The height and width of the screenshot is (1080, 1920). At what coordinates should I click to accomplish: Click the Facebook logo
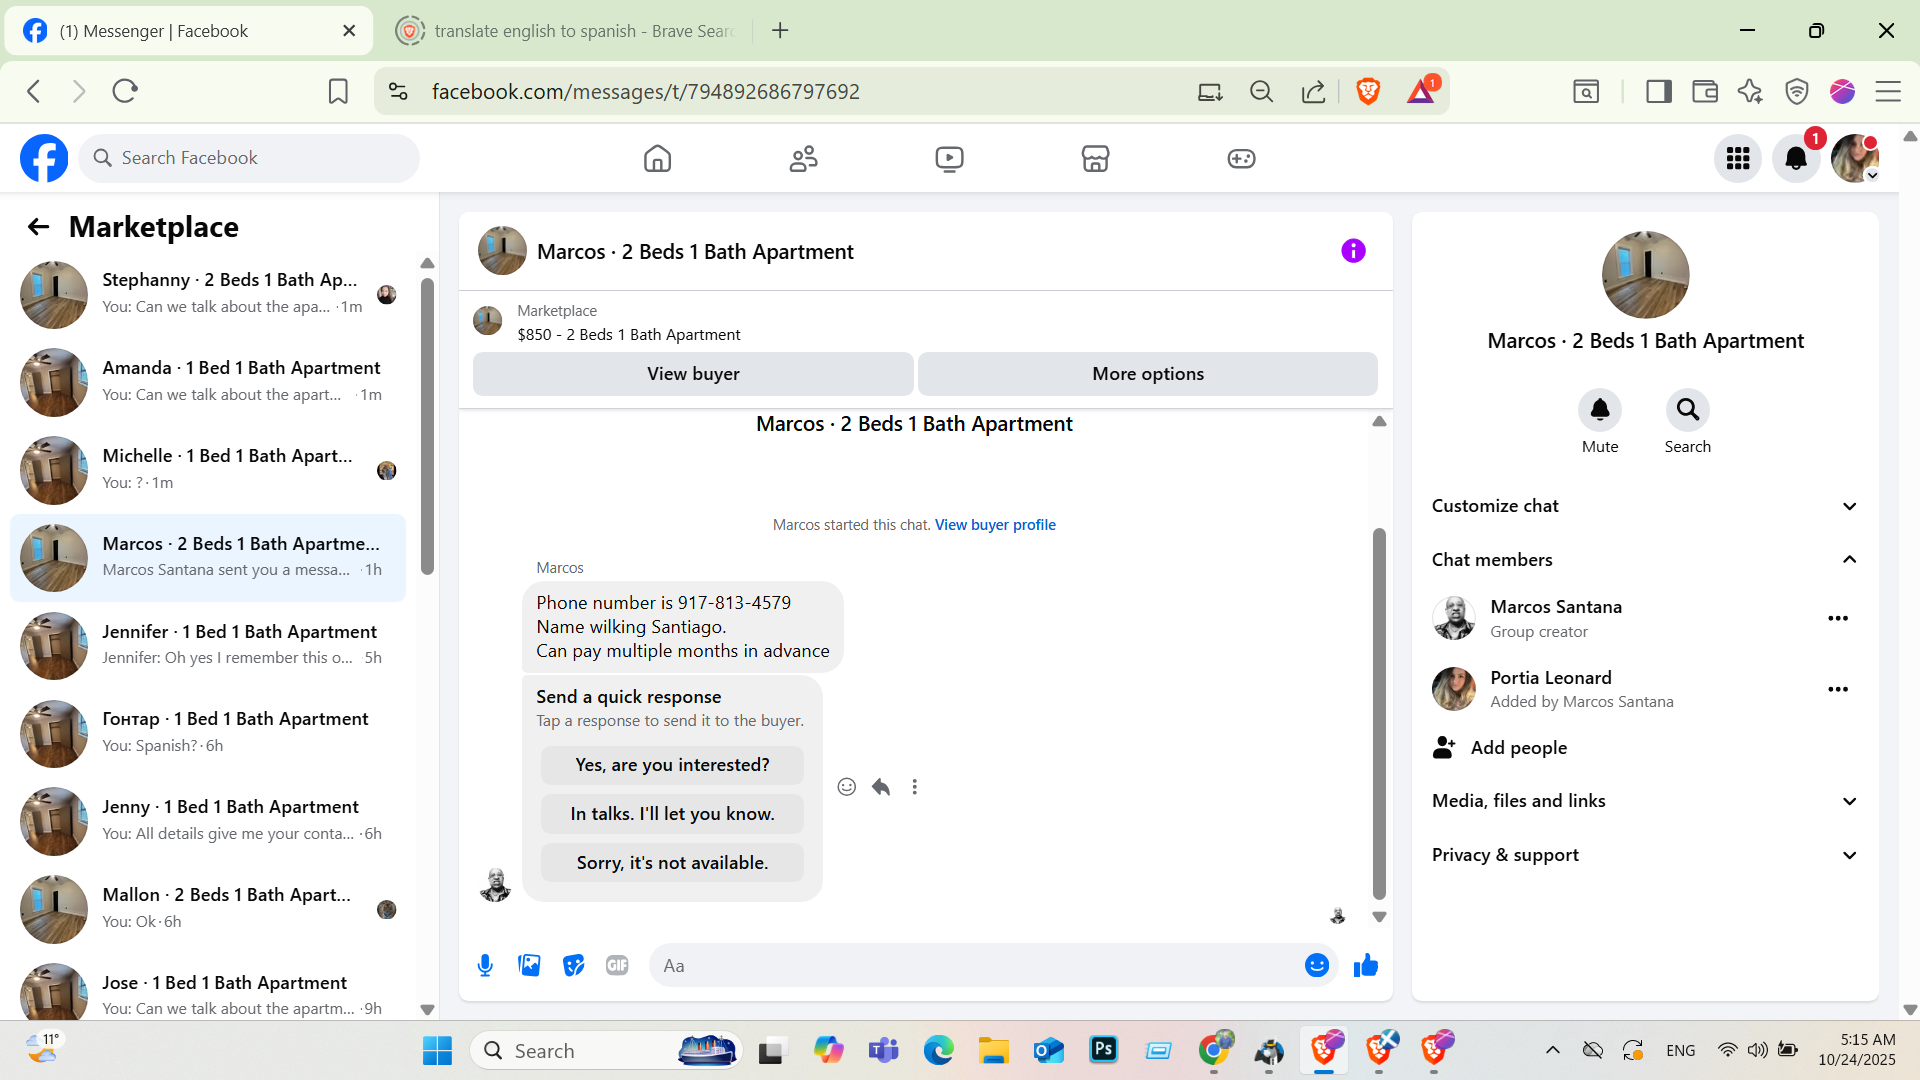pyautogui.click(x=44, y=158)
